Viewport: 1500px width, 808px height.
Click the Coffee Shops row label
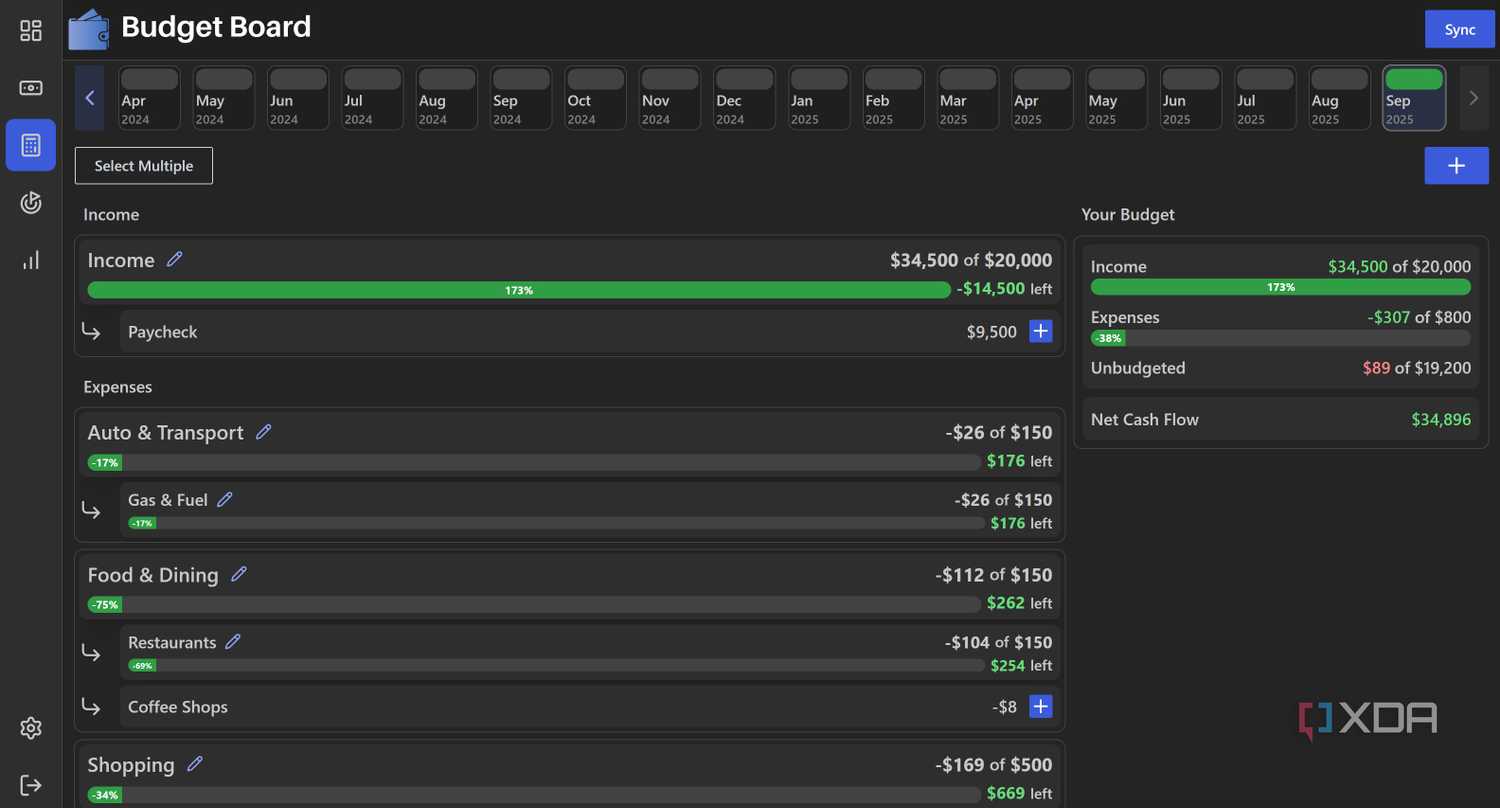tap(178, 707)
